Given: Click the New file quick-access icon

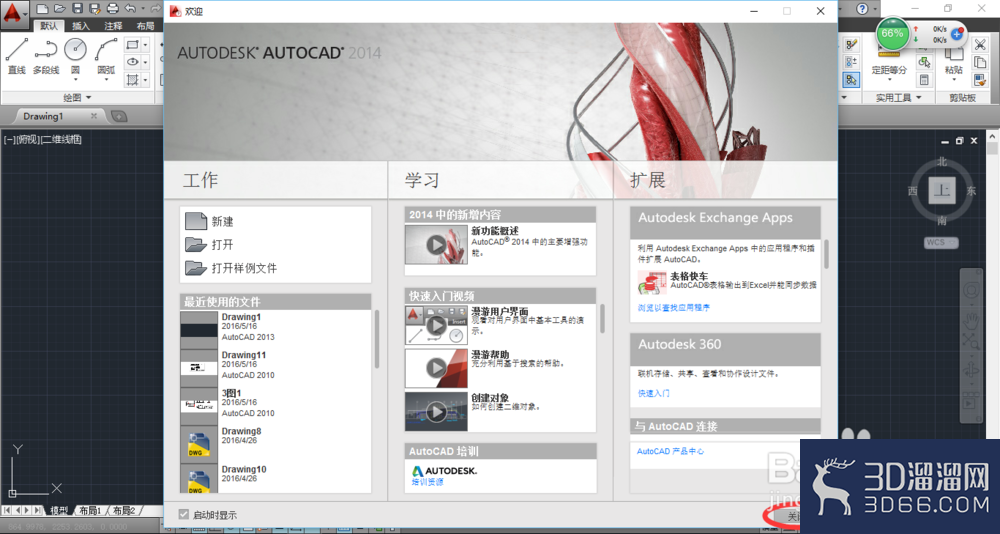Looking at the screenshot, I should [x=42, y=9].
